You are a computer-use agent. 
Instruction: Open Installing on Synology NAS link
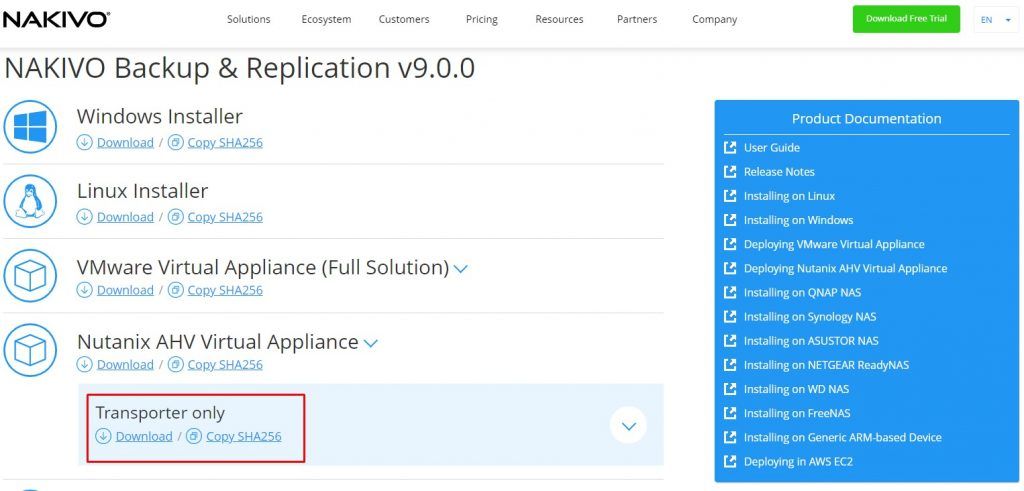tap(810, 317)
